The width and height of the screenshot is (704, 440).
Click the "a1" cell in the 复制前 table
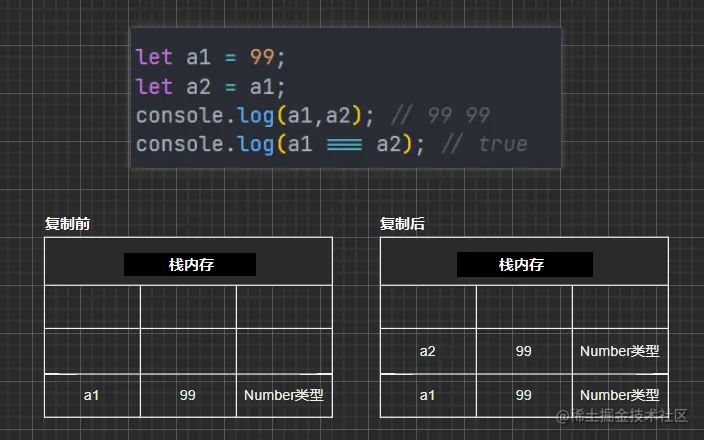click(92, 395)
